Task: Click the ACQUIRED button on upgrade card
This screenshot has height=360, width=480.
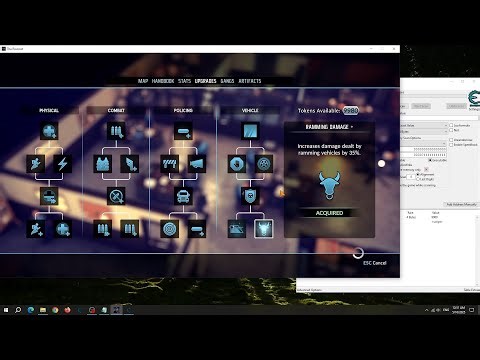Action: point(329,213)
